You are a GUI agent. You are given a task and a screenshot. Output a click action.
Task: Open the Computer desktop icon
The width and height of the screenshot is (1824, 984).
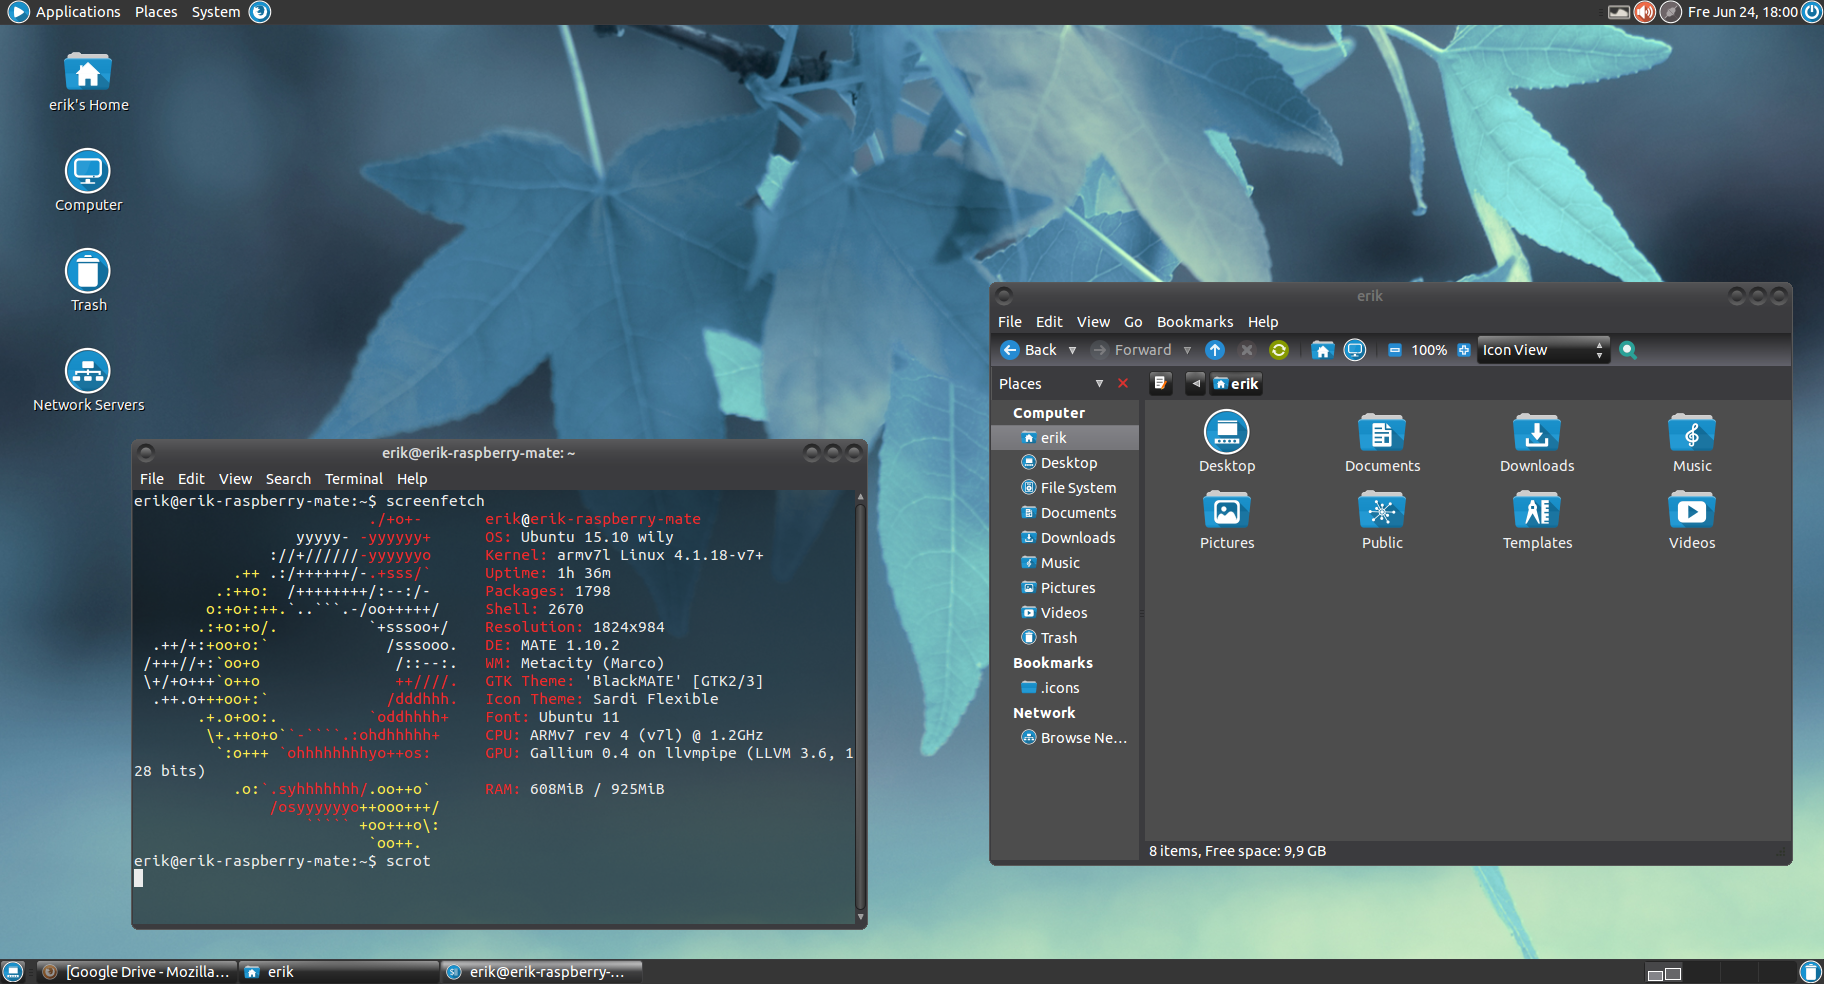pos(88,181)
